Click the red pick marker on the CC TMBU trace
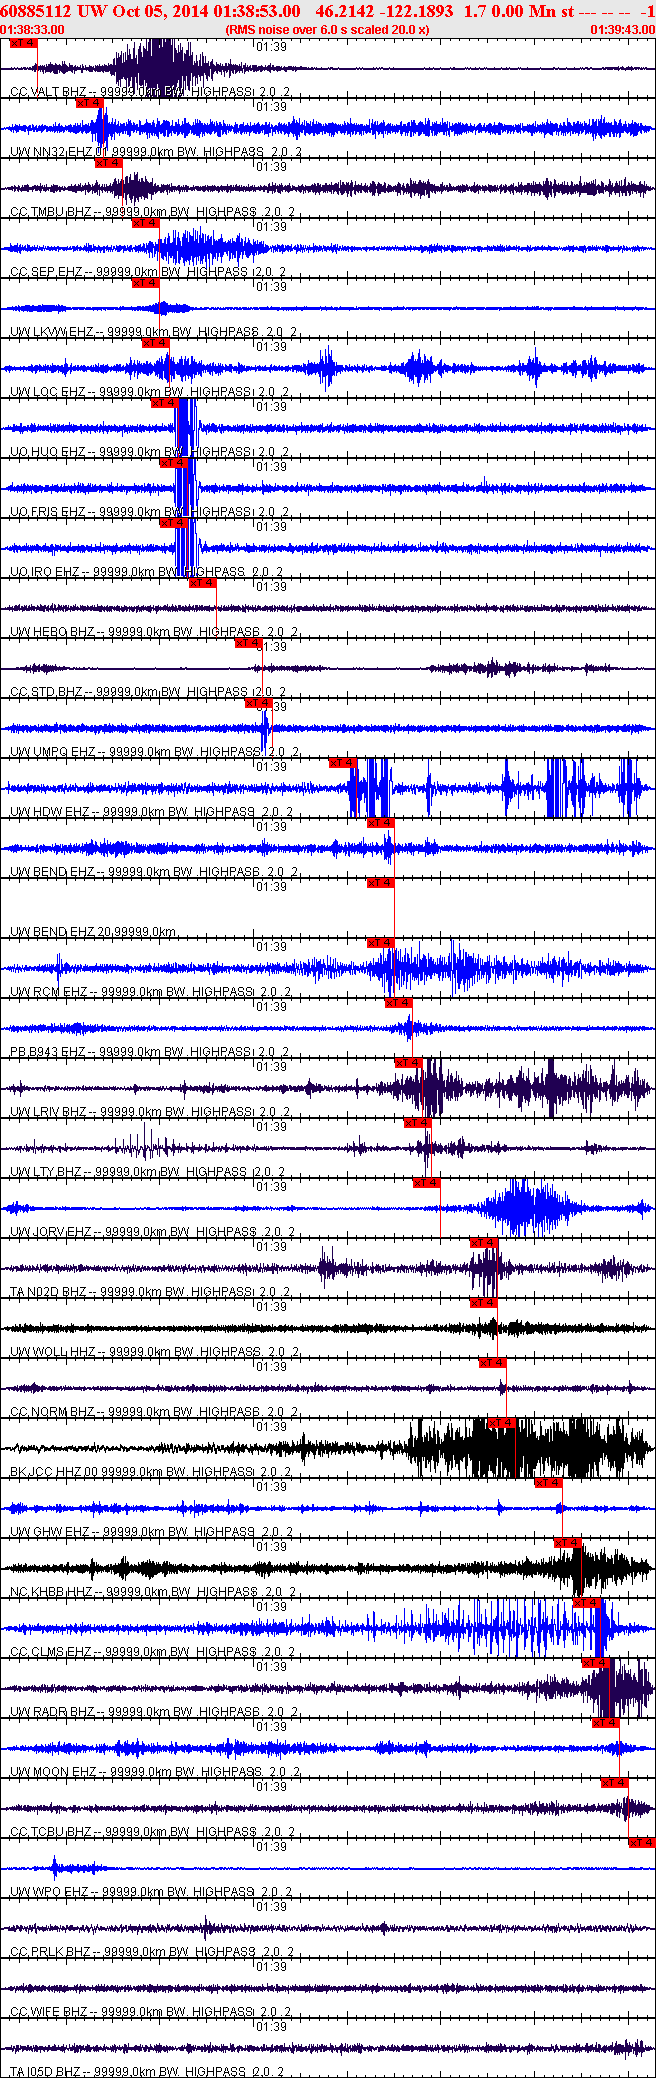 [108, 163]
